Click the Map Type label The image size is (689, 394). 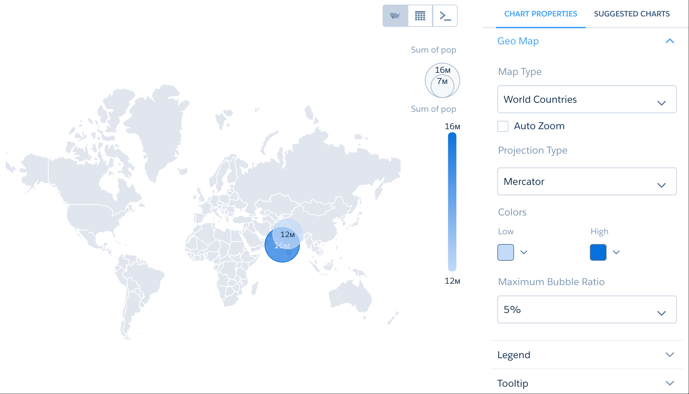(520, 72)
